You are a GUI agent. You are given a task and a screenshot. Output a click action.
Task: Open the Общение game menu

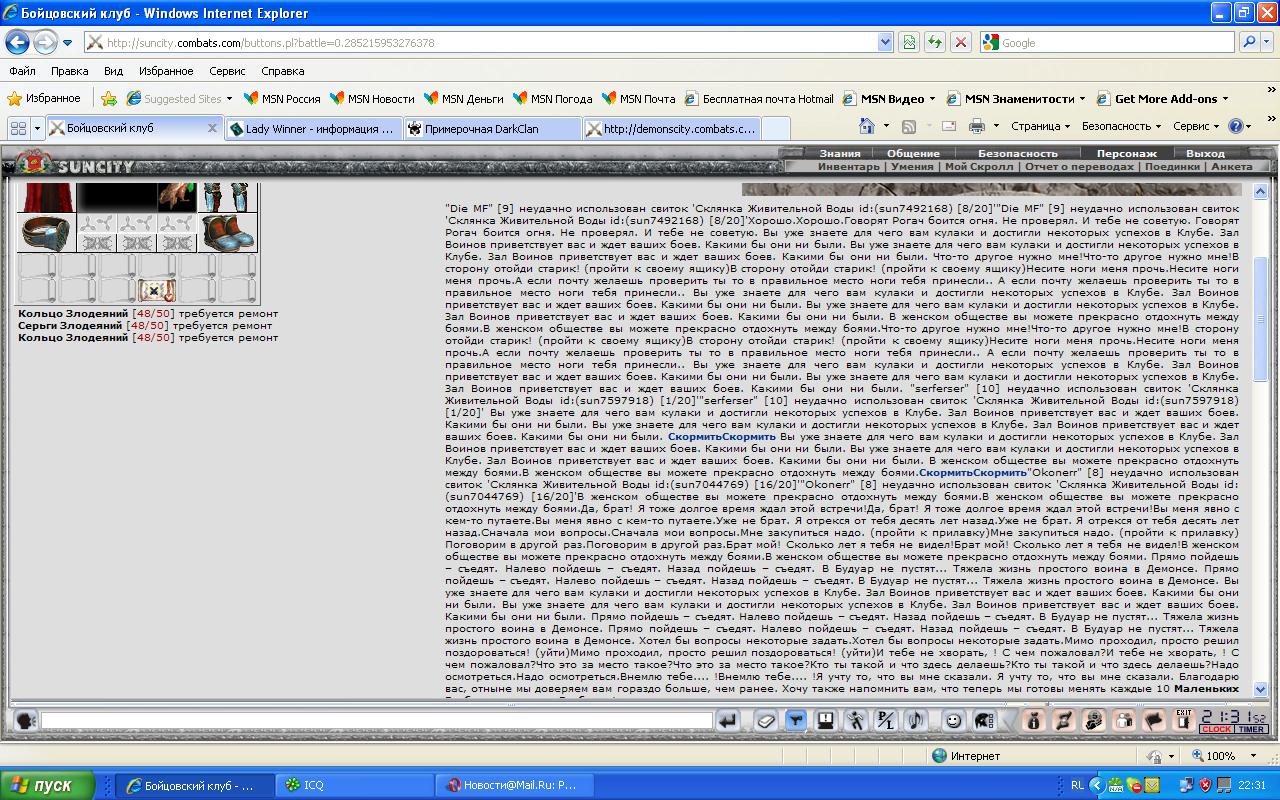point(912,154)
